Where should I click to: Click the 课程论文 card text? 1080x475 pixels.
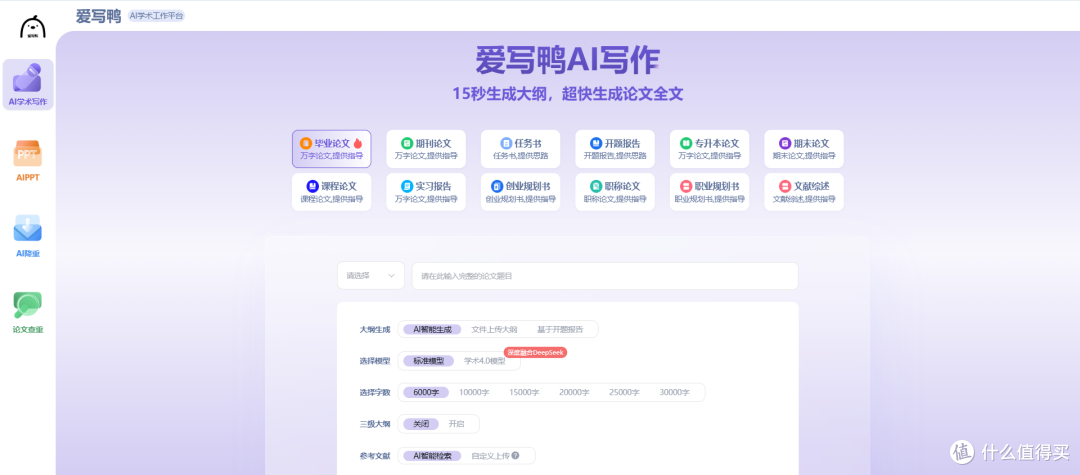tap(340, 186)
